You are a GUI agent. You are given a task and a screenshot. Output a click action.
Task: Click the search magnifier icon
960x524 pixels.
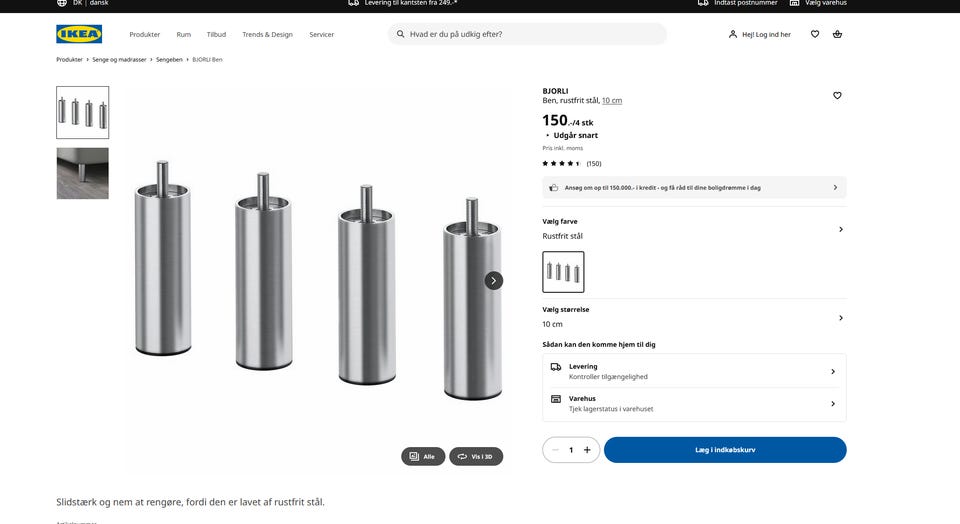pos(401,34)
